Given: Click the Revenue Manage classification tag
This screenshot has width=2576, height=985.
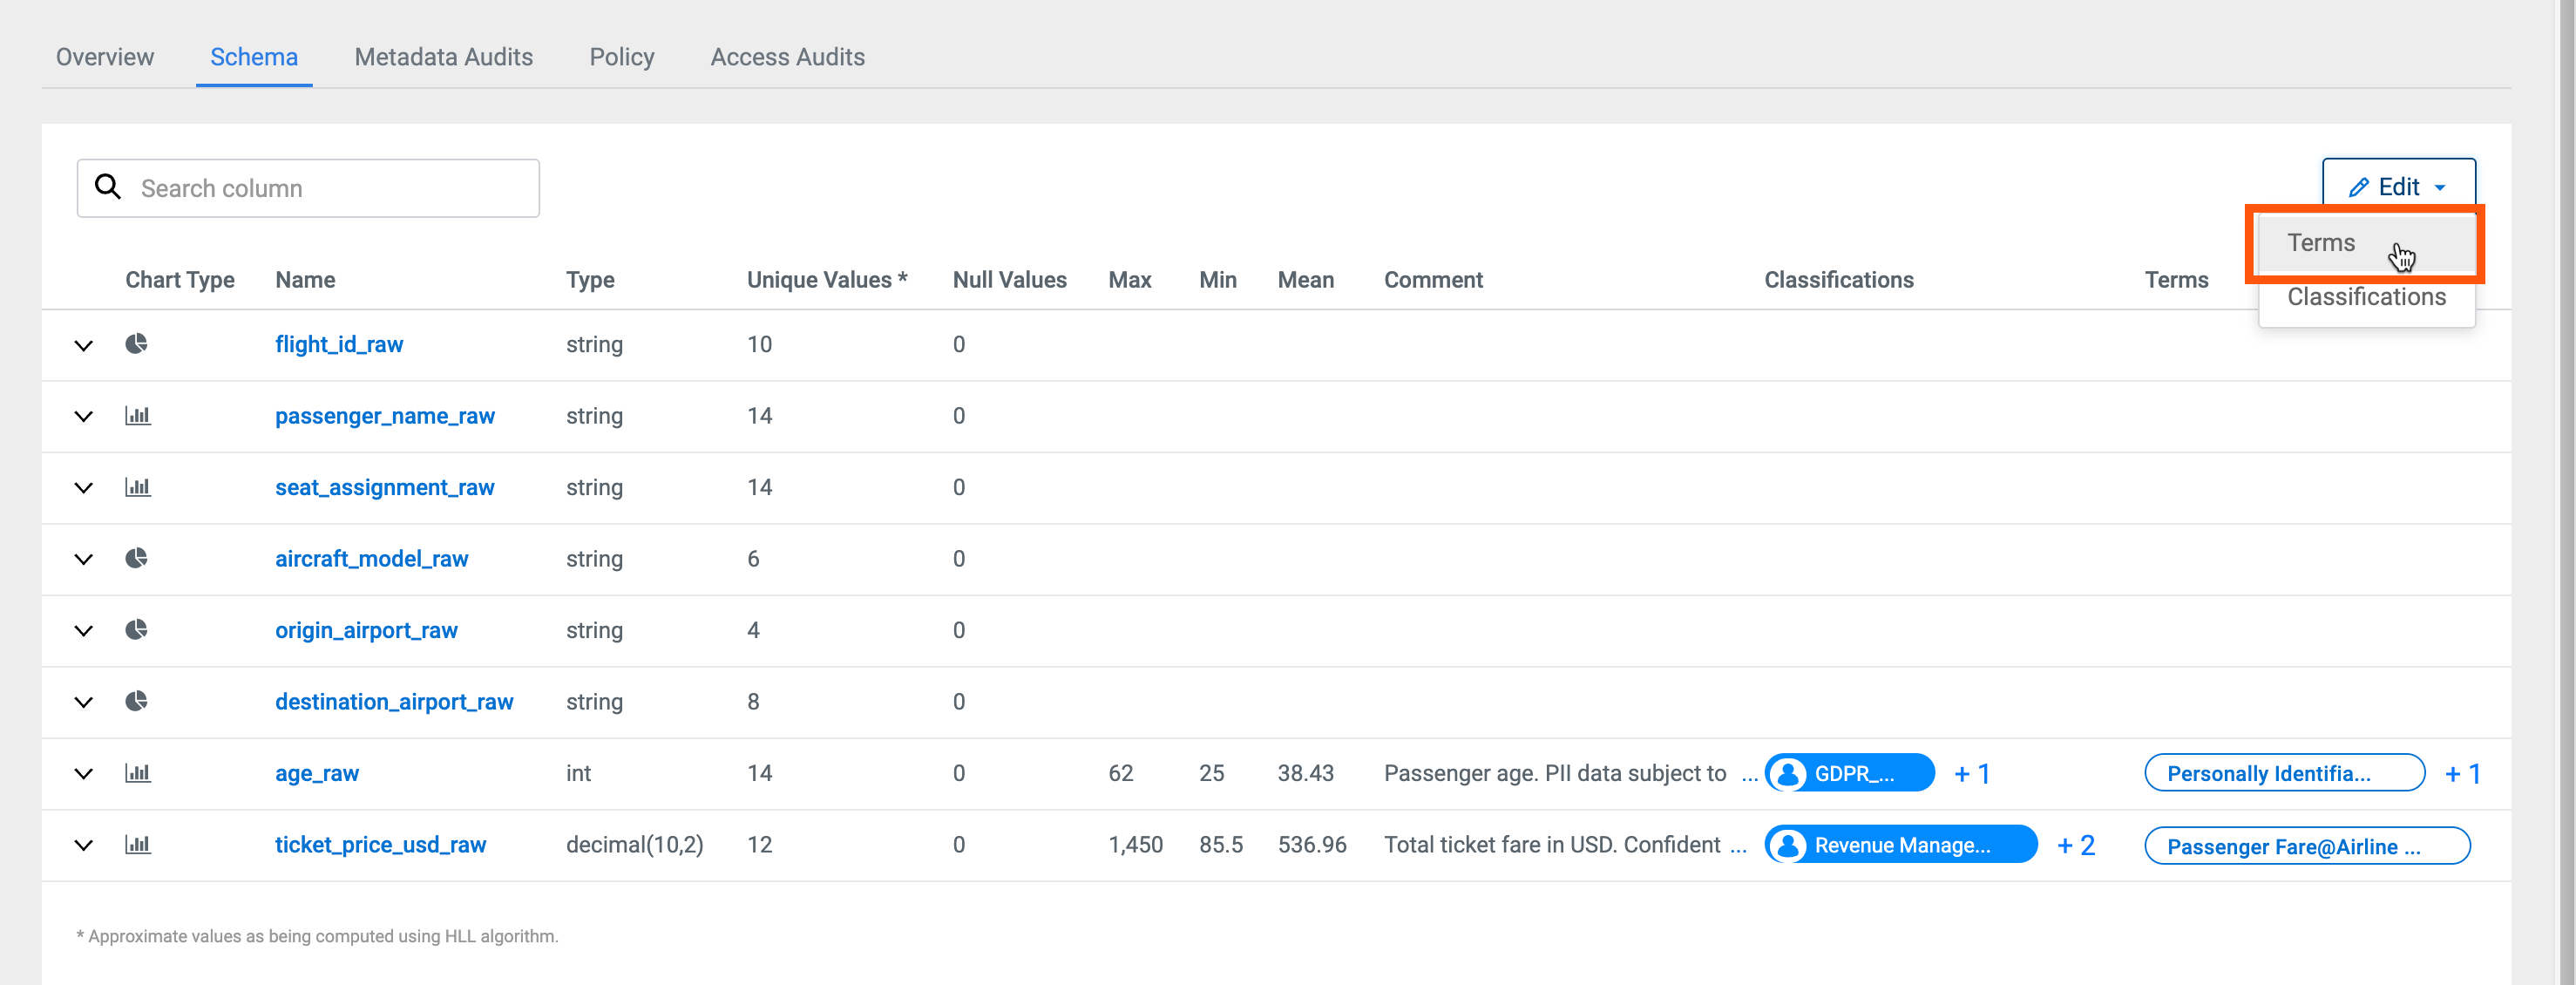Looking at the screenshot, I should click(x=1899, y=845).
